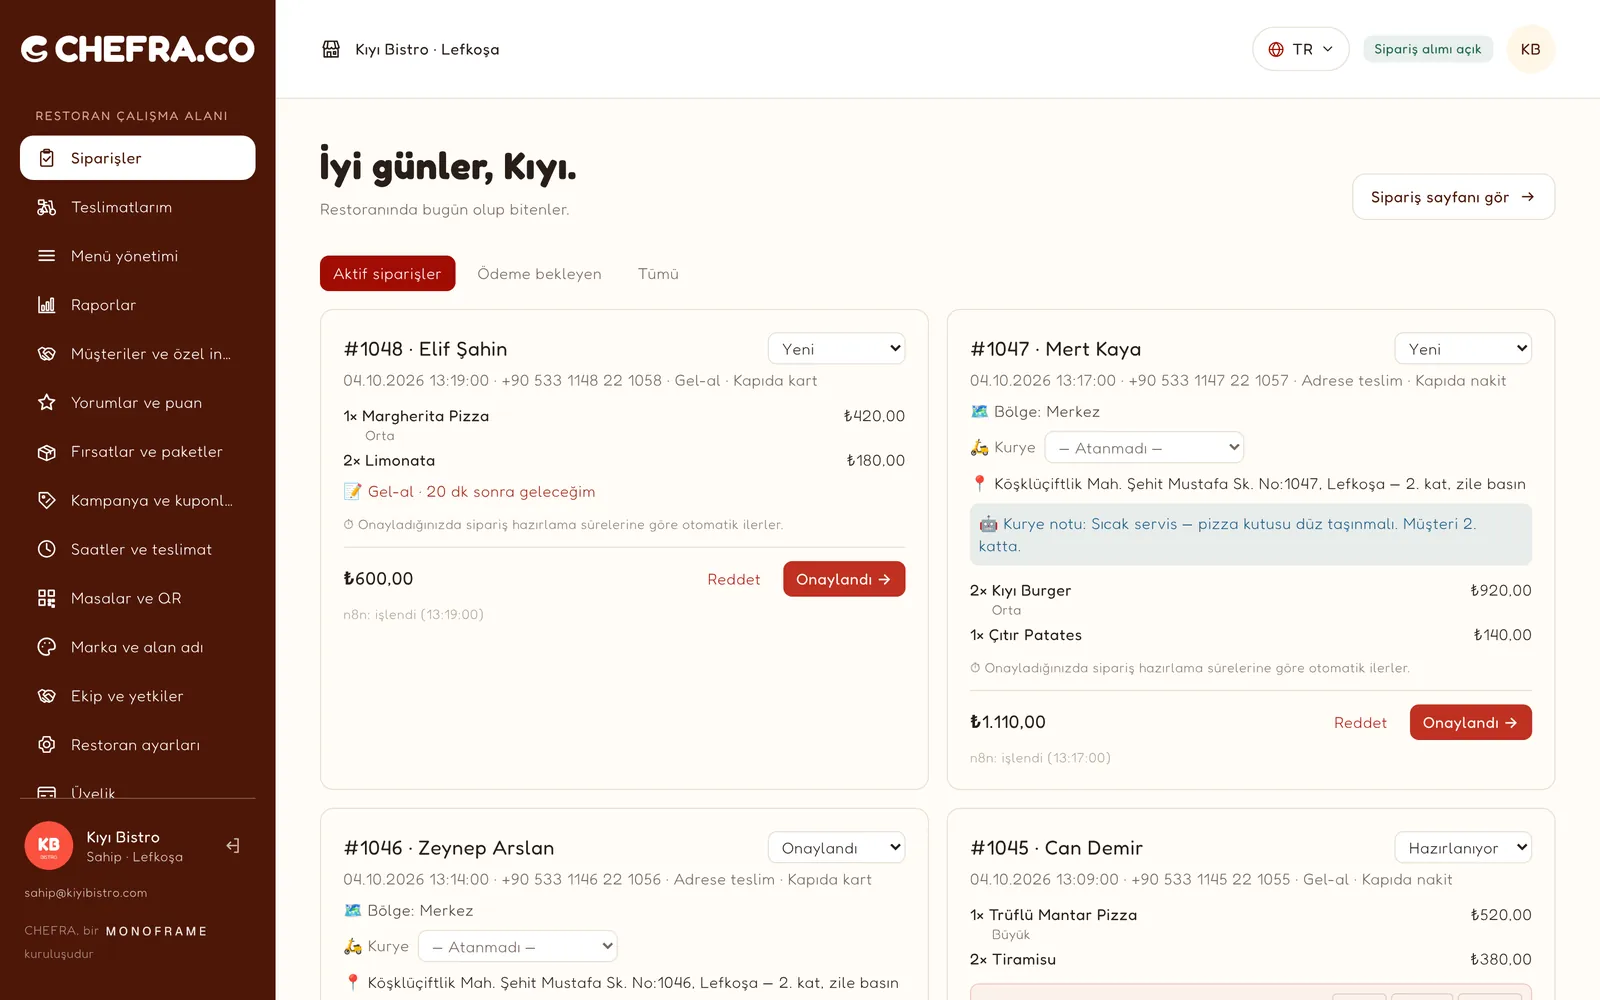
Task: Open the Menü yönetimi sidebar item
Action: pos(137,256)
